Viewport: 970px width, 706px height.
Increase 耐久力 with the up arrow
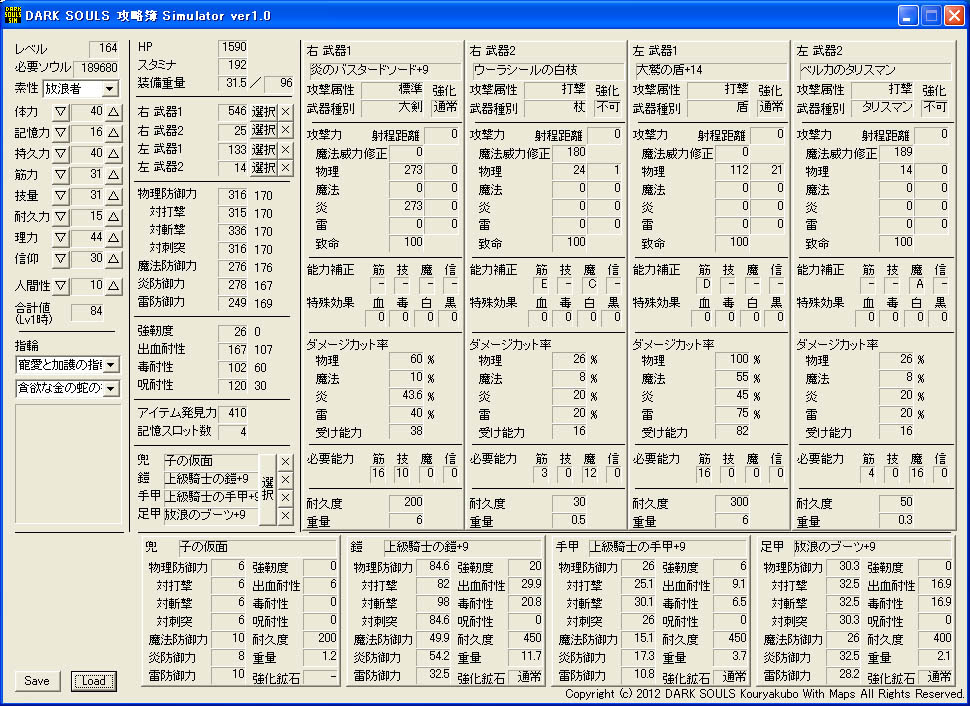113,217
